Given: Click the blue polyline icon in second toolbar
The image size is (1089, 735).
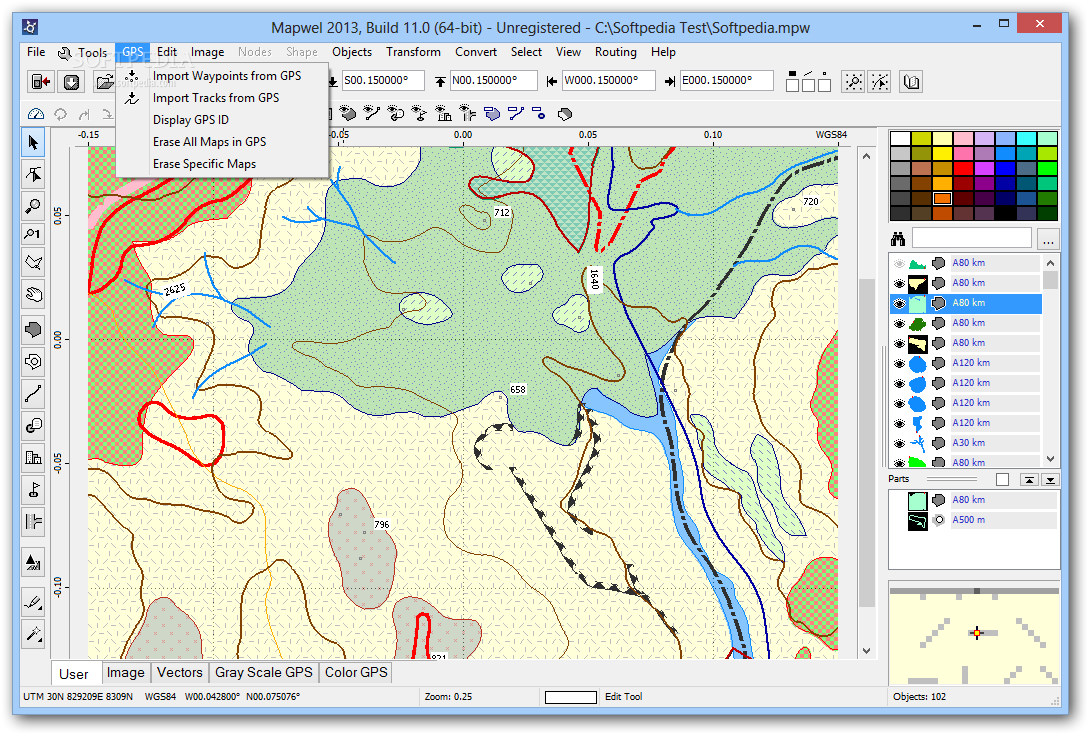Looking at the screenshot, I should pyautogui.click(x=516, y=113).
